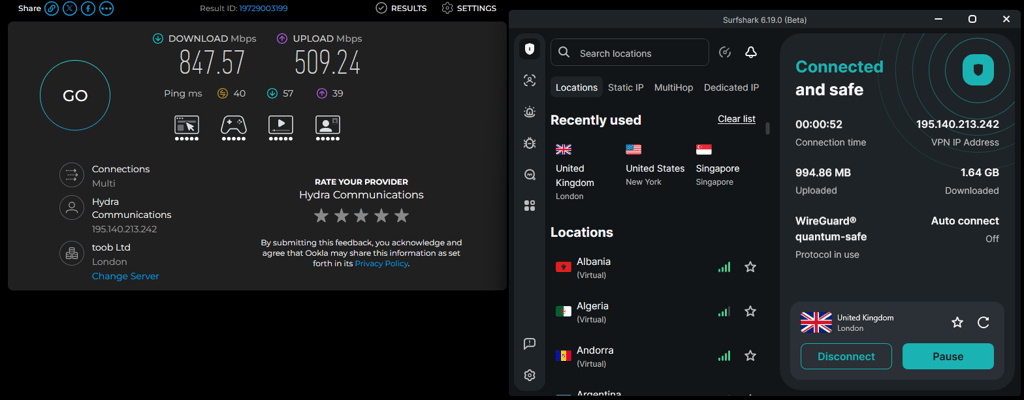Select recently used United States New York

655,165
